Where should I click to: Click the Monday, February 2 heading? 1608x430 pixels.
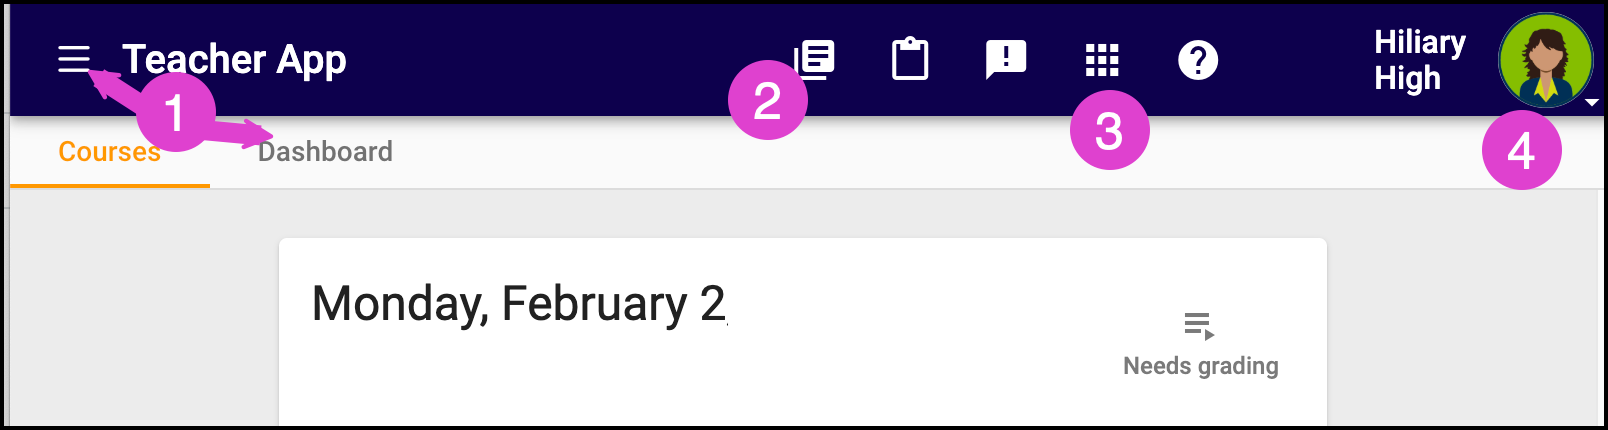(x=518, y=303)
